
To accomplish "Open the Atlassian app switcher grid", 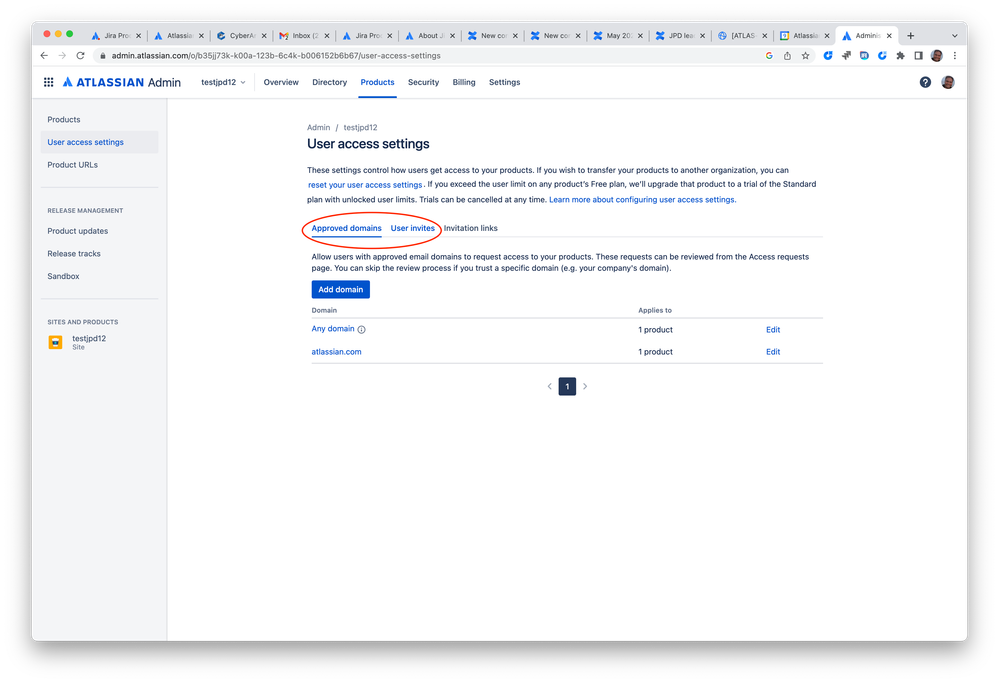I will coord(48,81).
